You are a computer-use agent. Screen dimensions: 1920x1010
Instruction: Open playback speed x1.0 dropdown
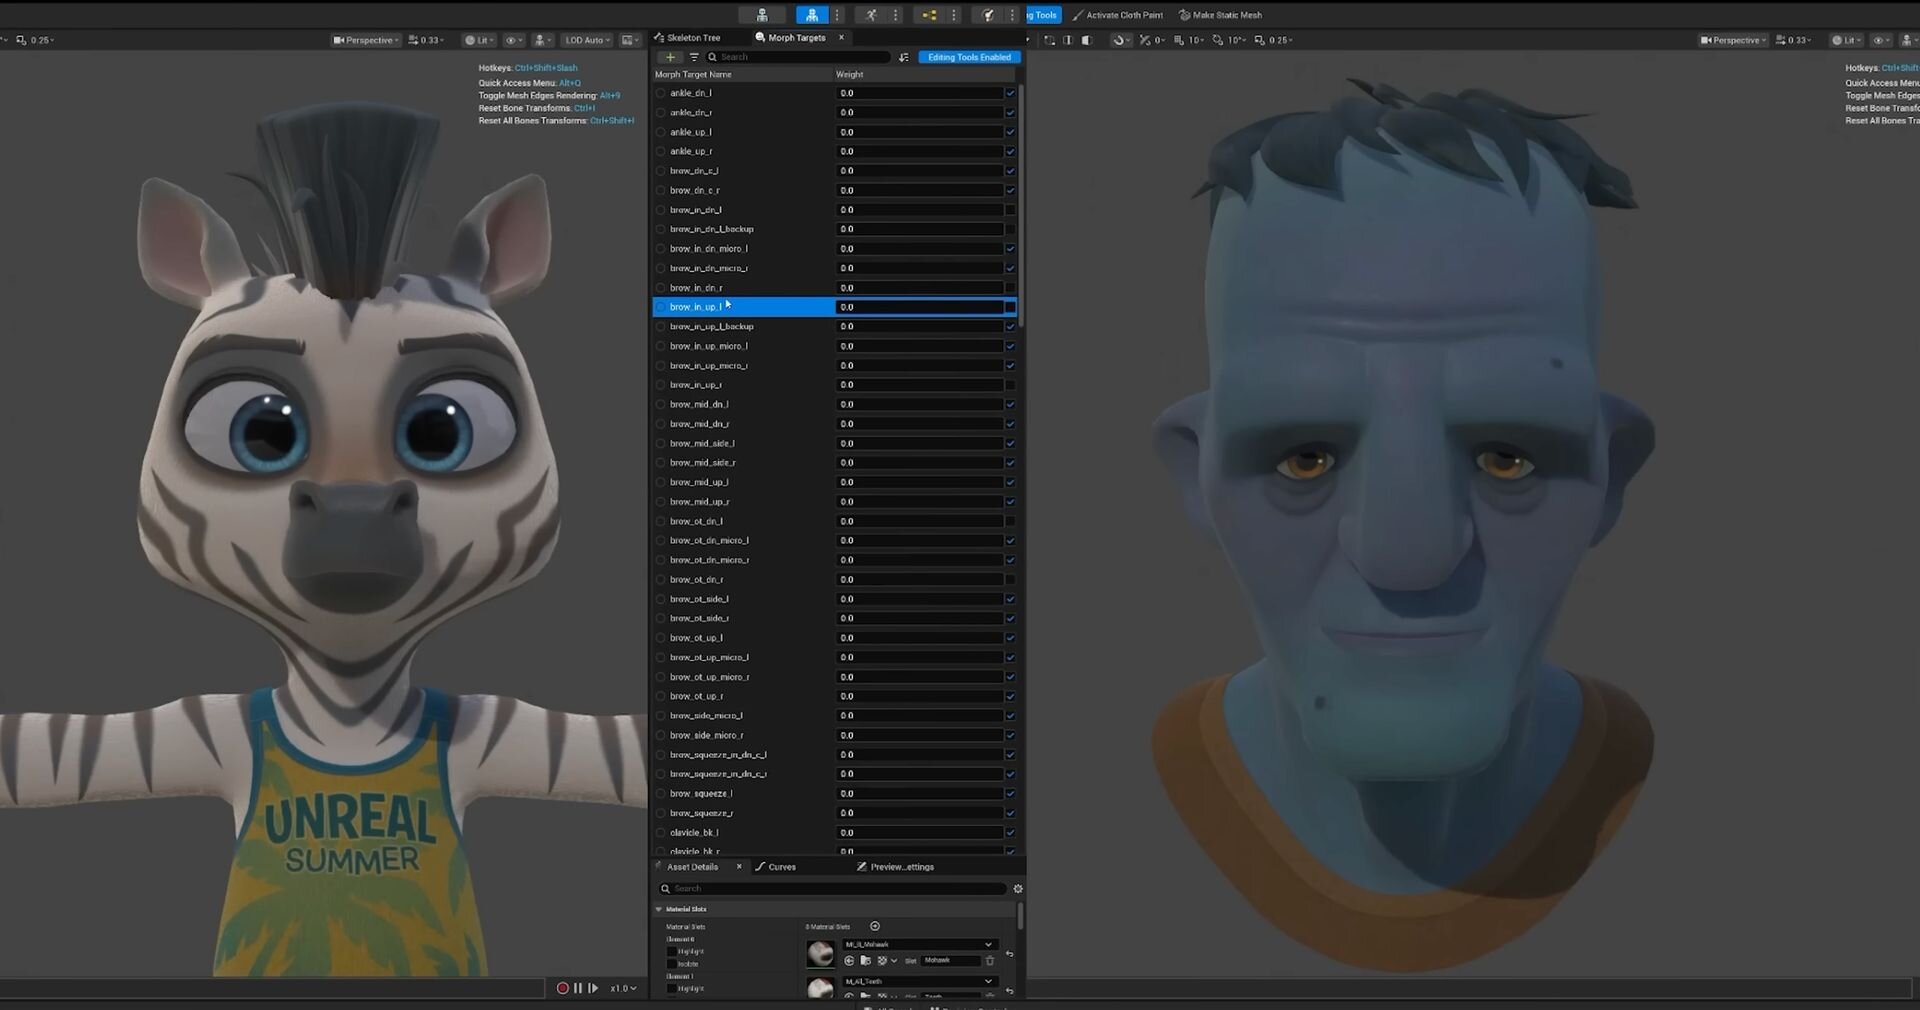(x=624, y=988)
